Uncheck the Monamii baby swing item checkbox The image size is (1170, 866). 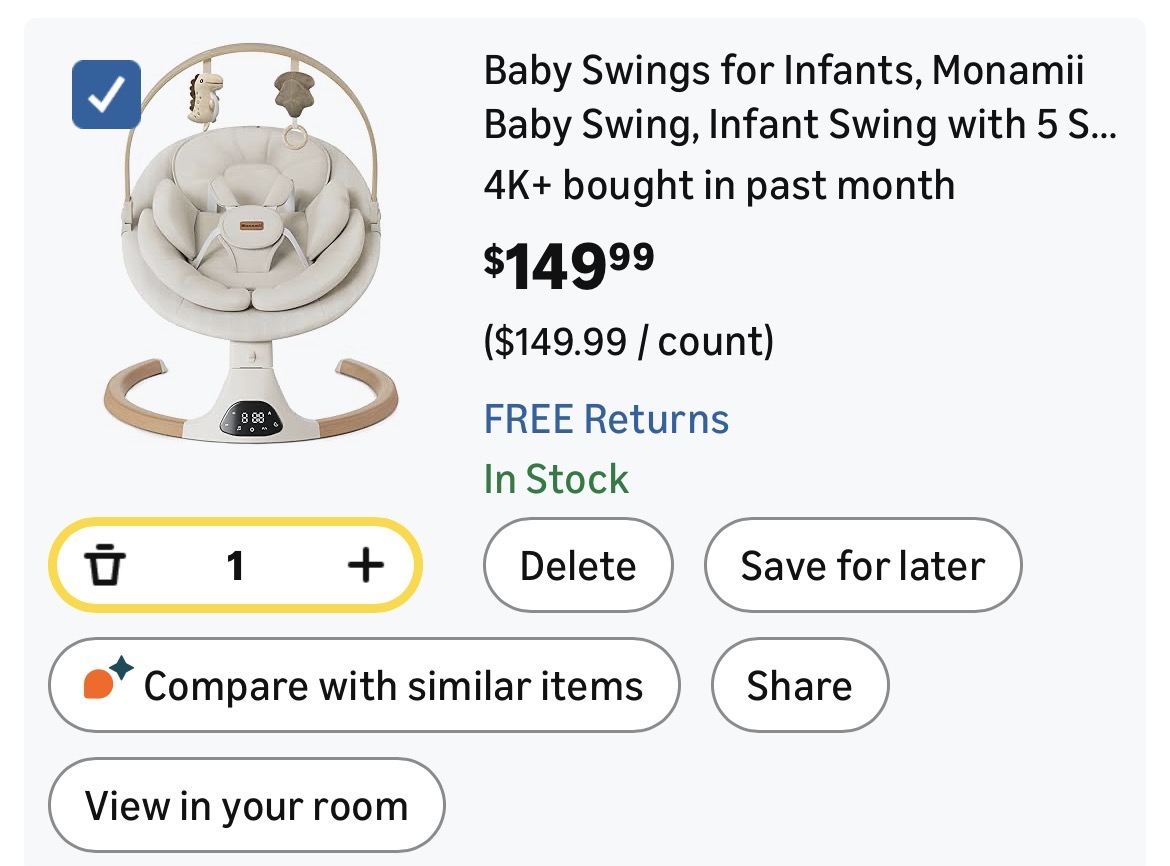[106, 95]
